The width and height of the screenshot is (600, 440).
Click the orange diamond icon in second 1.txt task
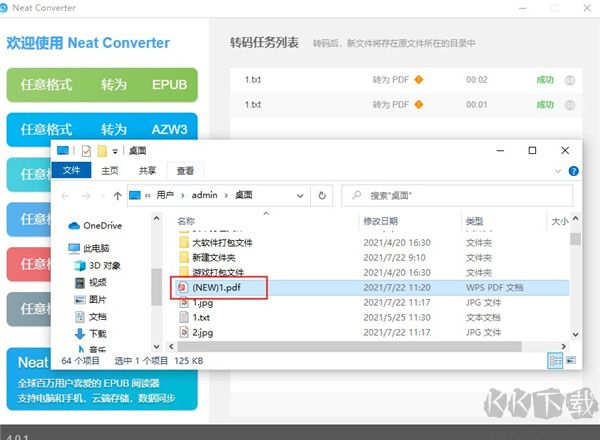pyautogui.click(x=419, y=104)
